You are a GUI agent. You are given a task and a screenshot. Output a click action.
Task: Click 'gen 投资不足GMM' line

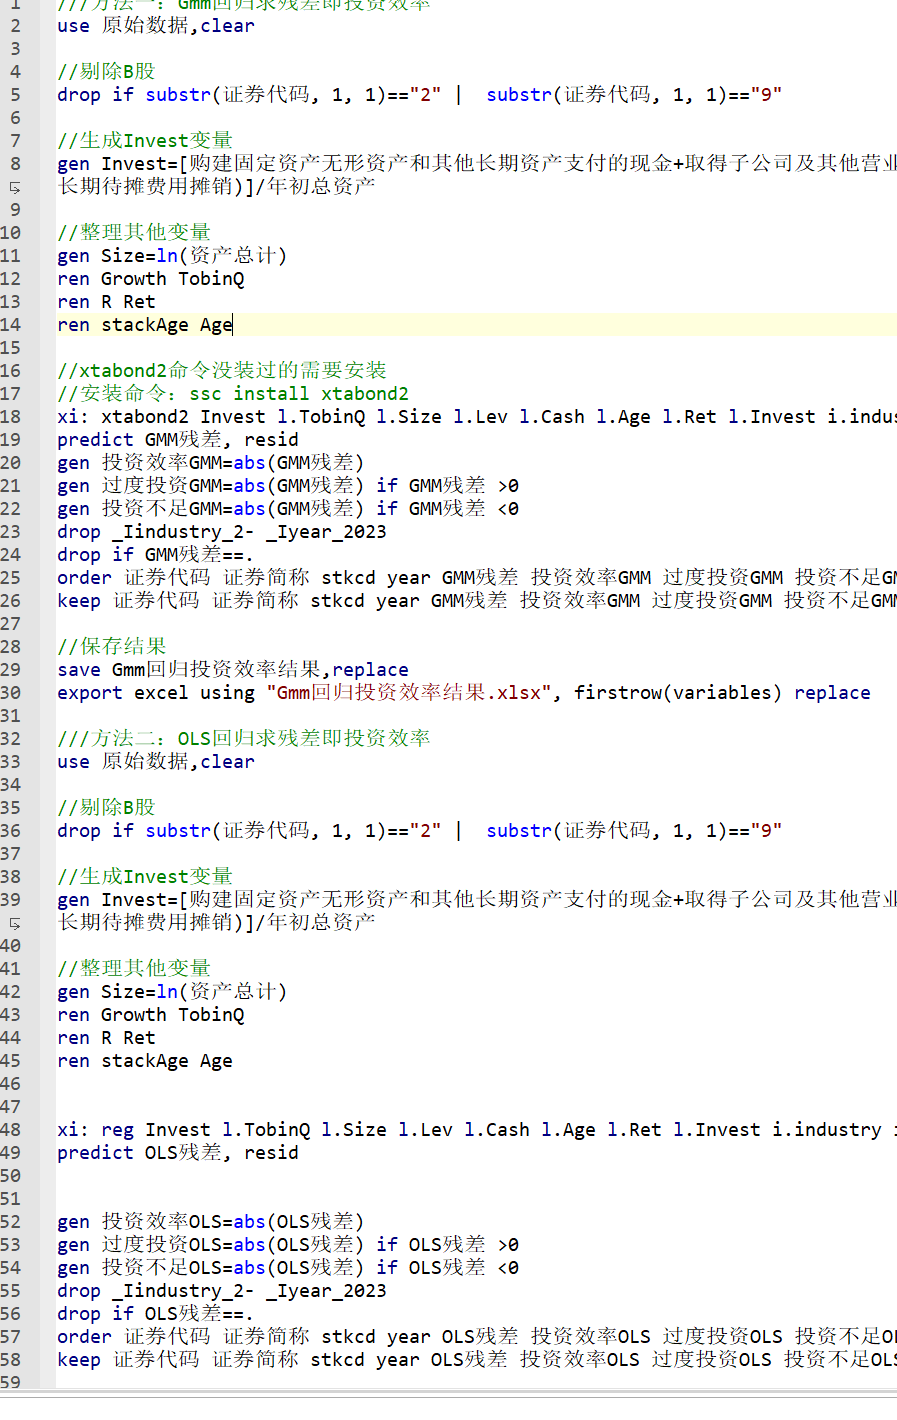coord(288,509)
